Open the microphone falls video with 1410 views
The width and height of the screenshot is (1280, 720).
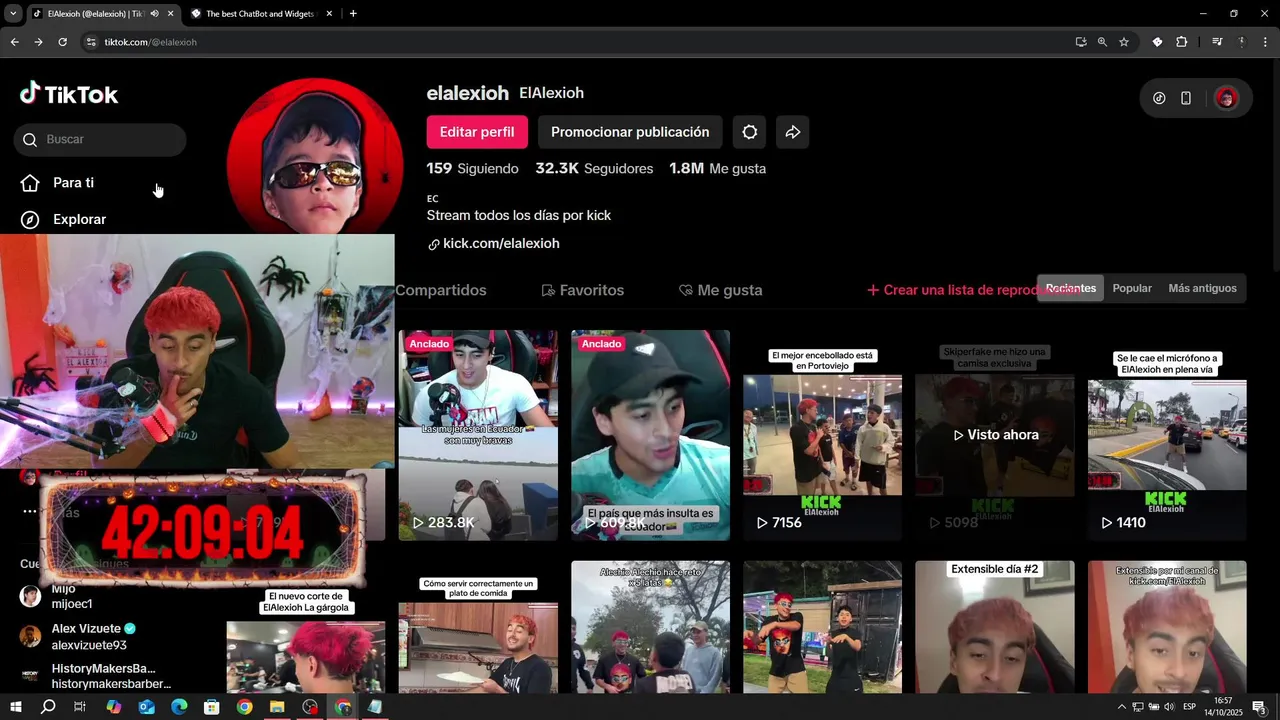[x=1167, y=435]
